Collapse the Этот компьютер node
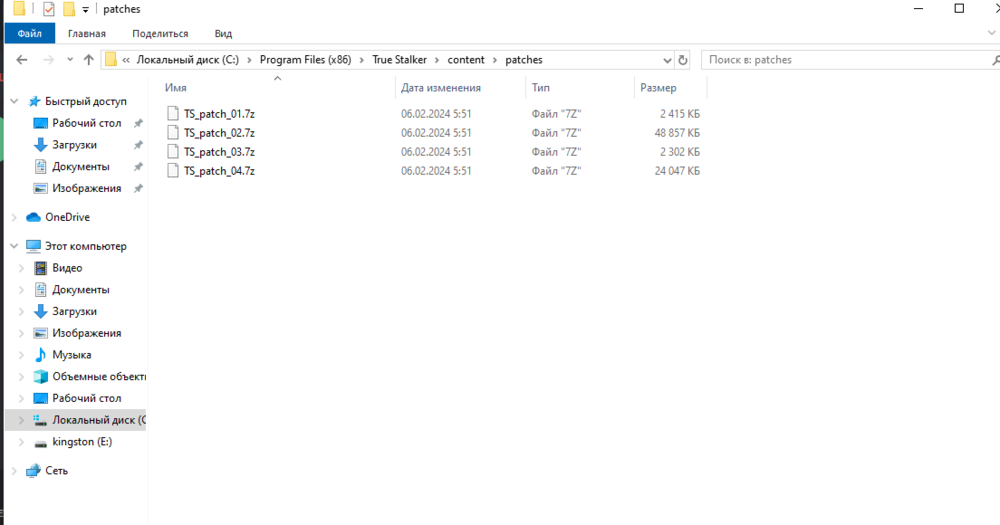 tap(14, 246)
